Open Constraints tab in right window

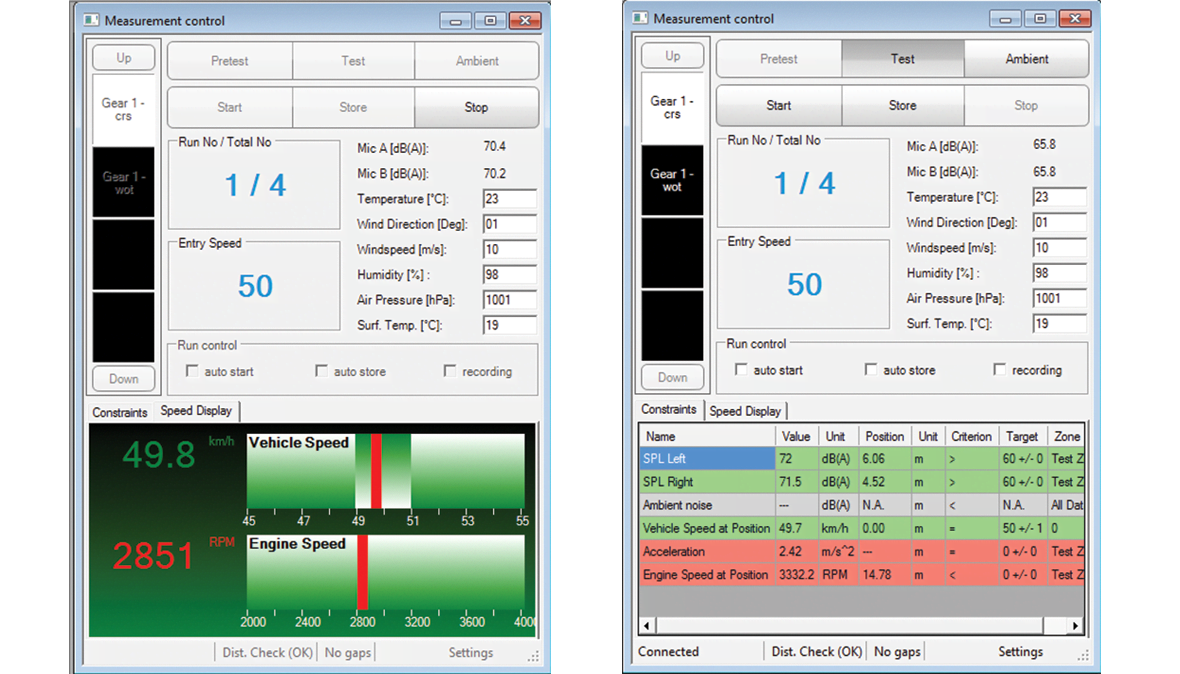pyautogui.click(x=669, y=409)
